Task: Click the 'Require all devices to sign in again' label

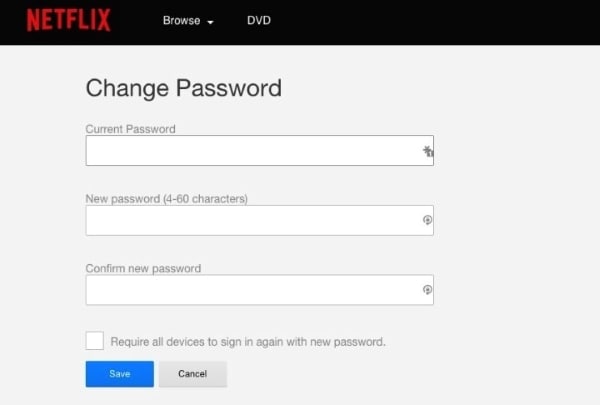Action: coord(248,342)
